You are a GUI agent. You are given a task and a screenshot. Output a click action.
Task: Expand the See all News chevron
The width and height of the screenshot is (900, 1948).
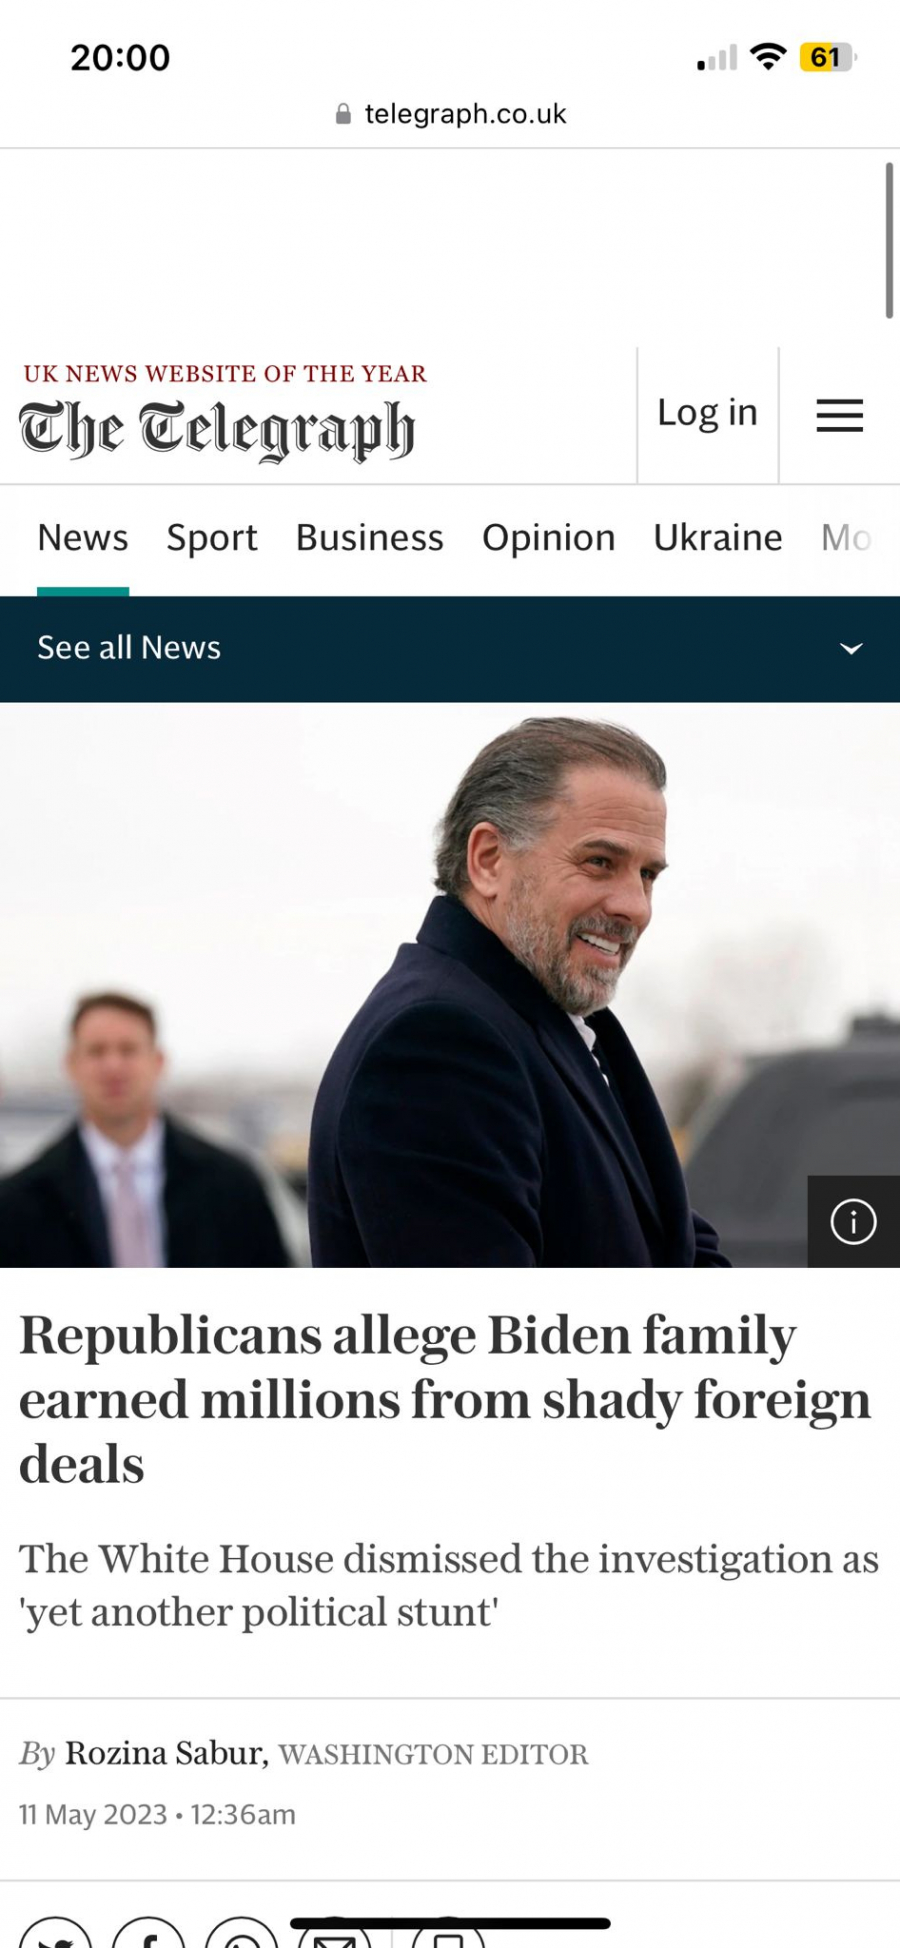click(851, 648)
